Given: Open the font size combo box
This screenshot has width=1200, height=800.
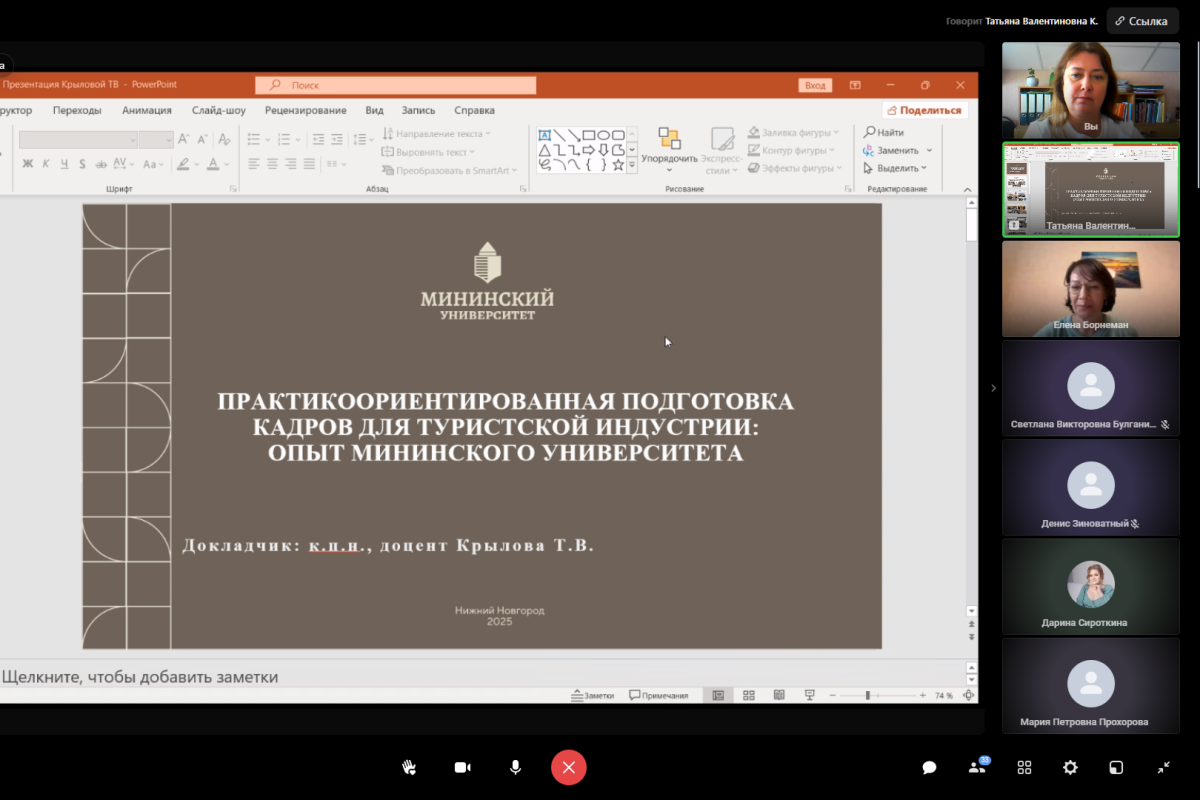Looking at the screenshot, I should coord(157,139).
